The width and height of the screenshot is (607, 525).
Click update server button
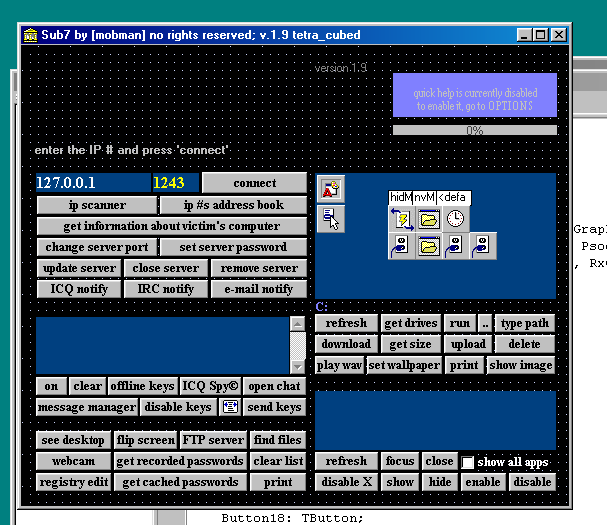(79, 268)
